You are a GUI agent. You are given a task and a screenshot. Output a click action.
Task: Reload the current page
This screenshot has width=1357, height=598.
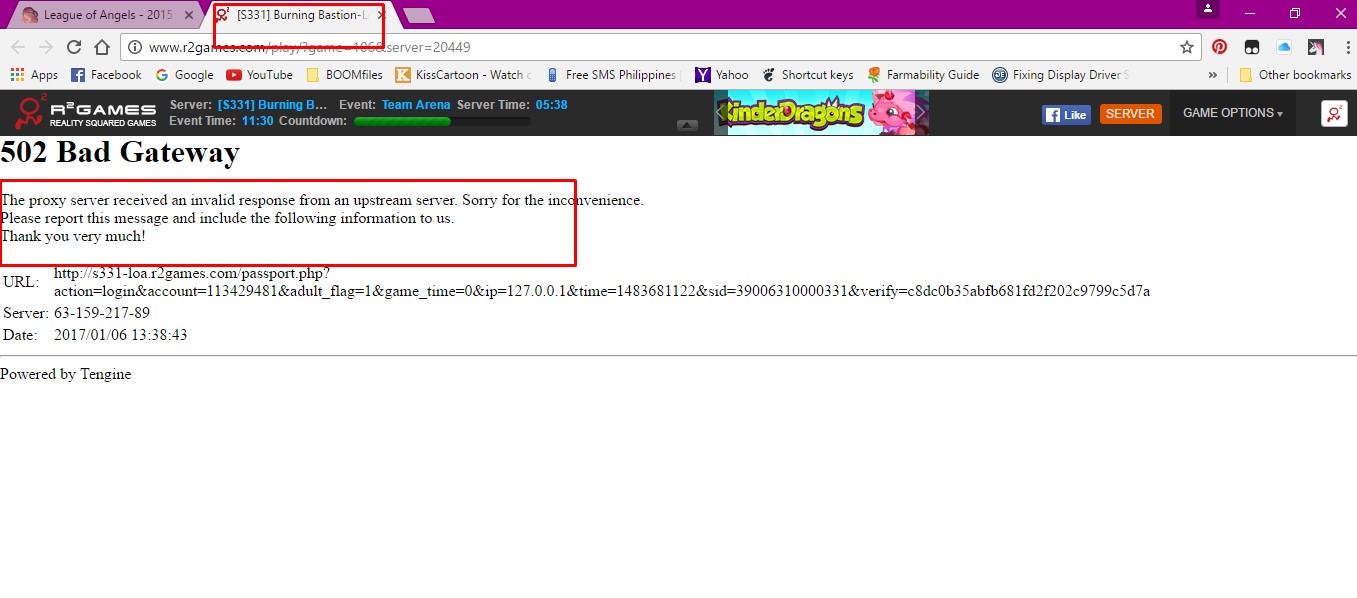[74, 47]
